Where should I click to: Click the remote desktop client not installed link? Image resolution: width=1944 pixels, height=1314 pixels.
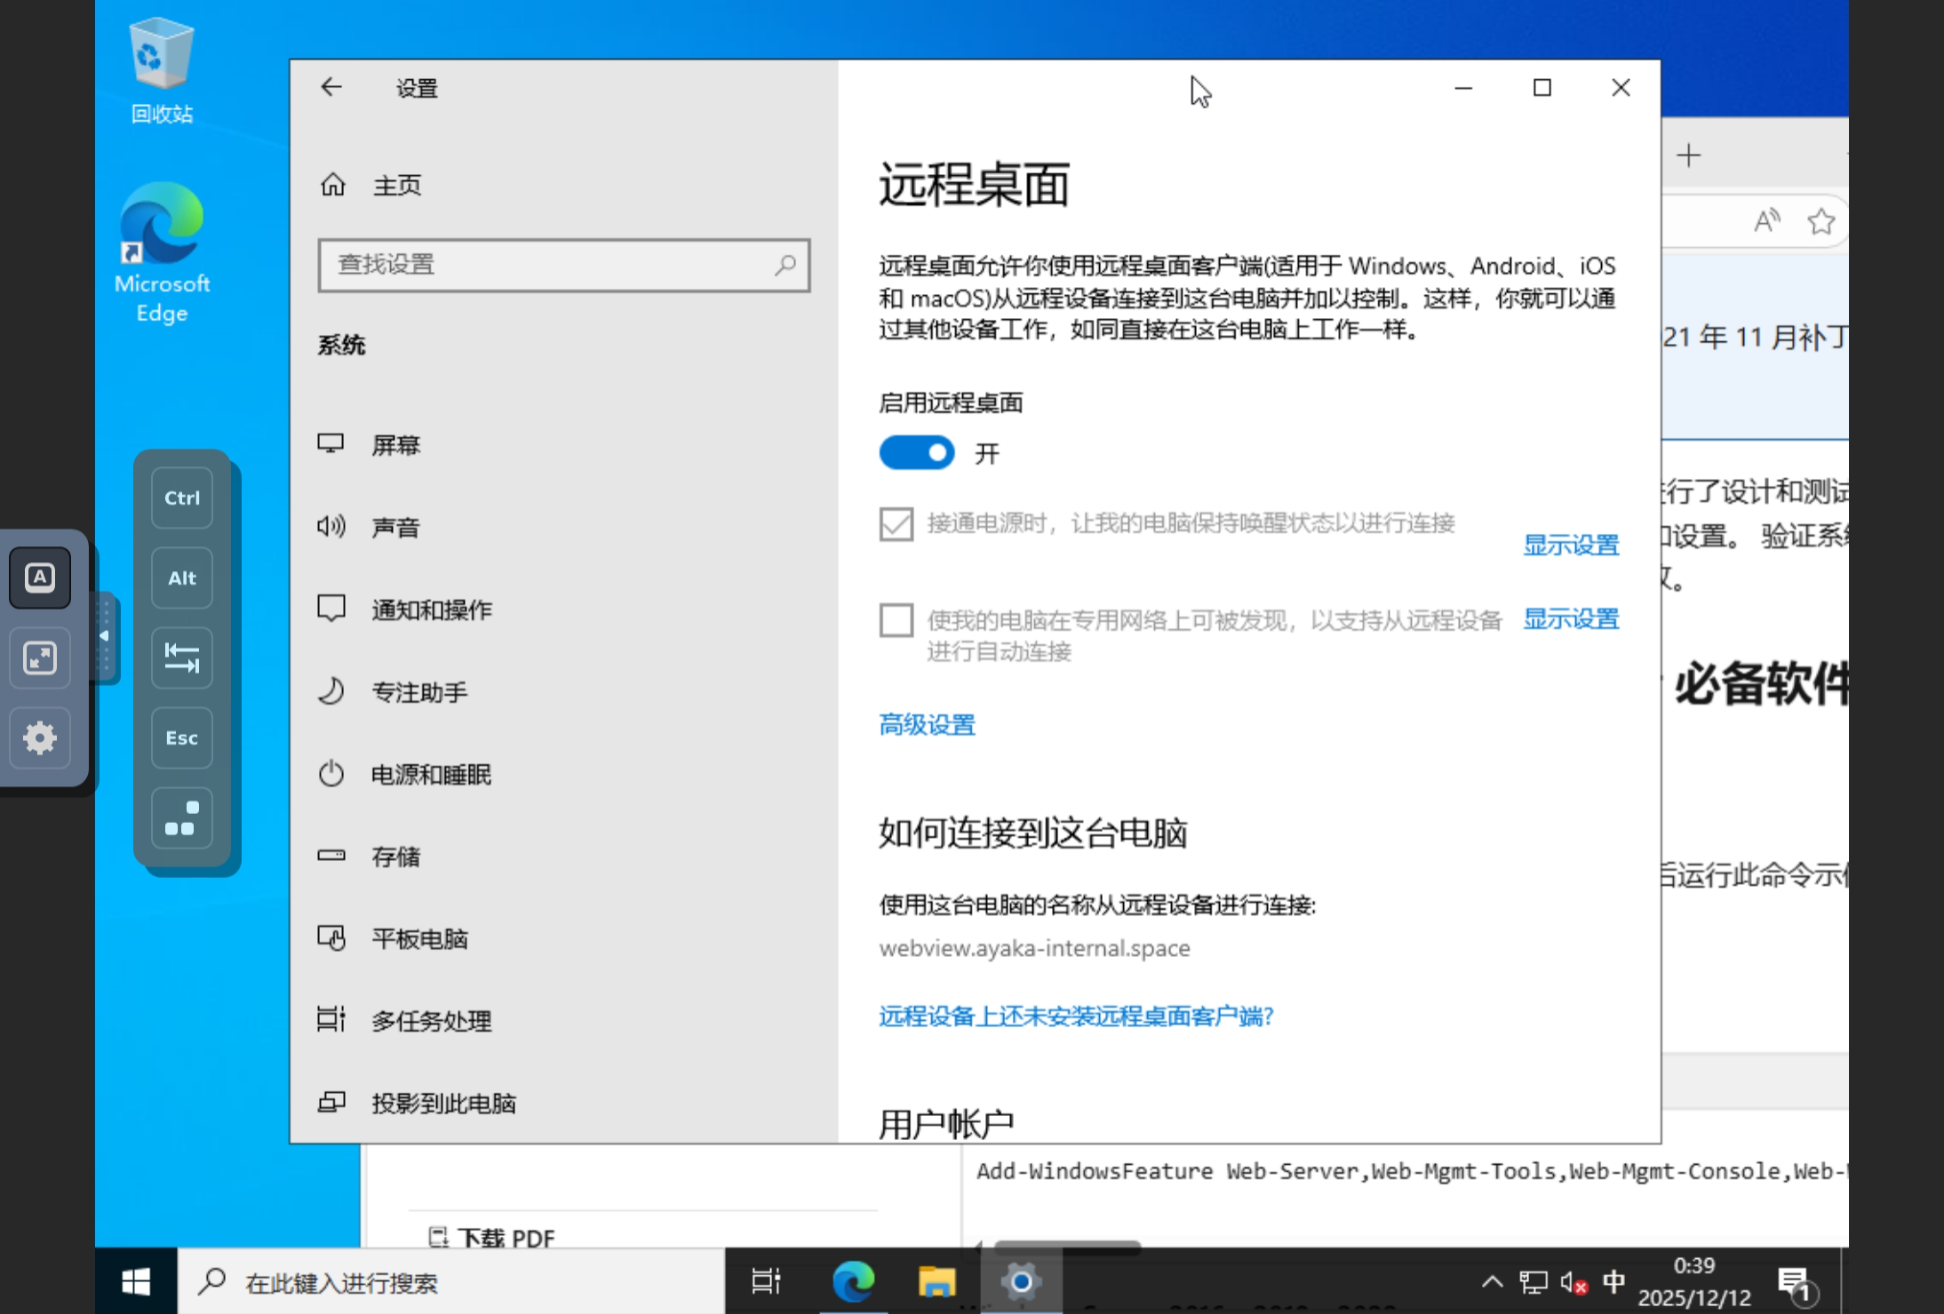1076,1017
